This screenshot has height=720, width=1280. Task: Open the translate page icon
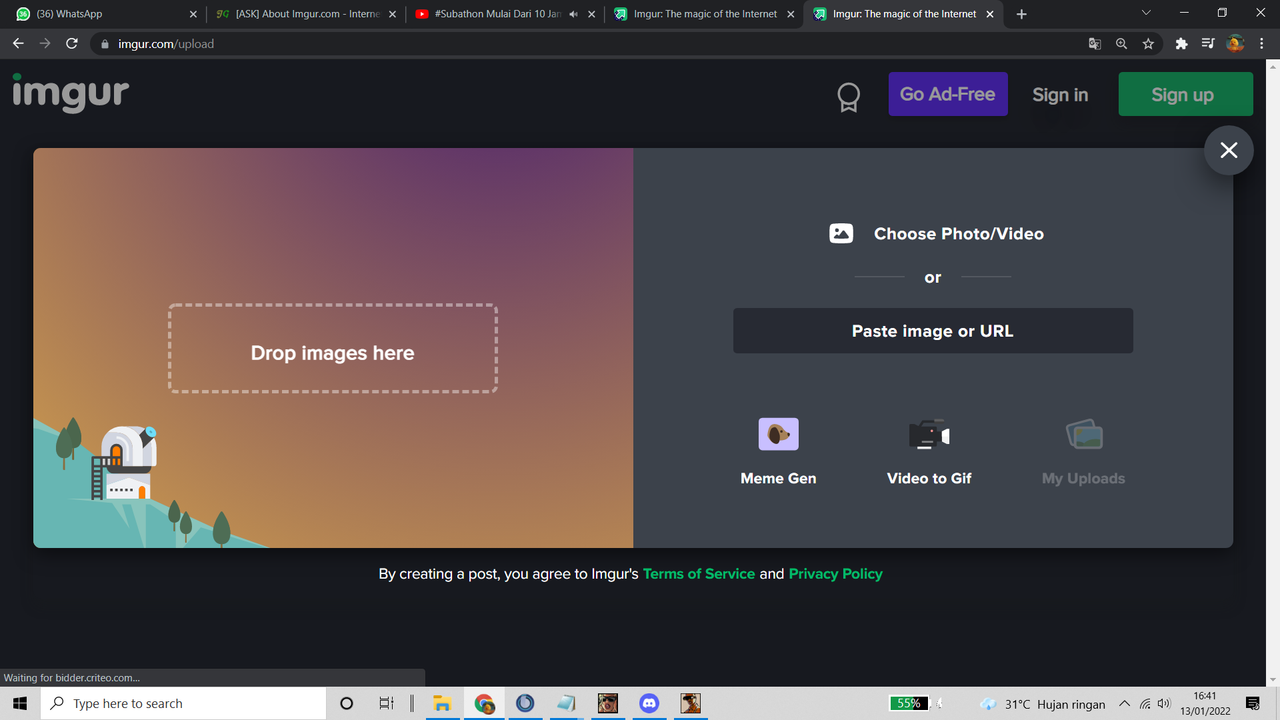1095,44
